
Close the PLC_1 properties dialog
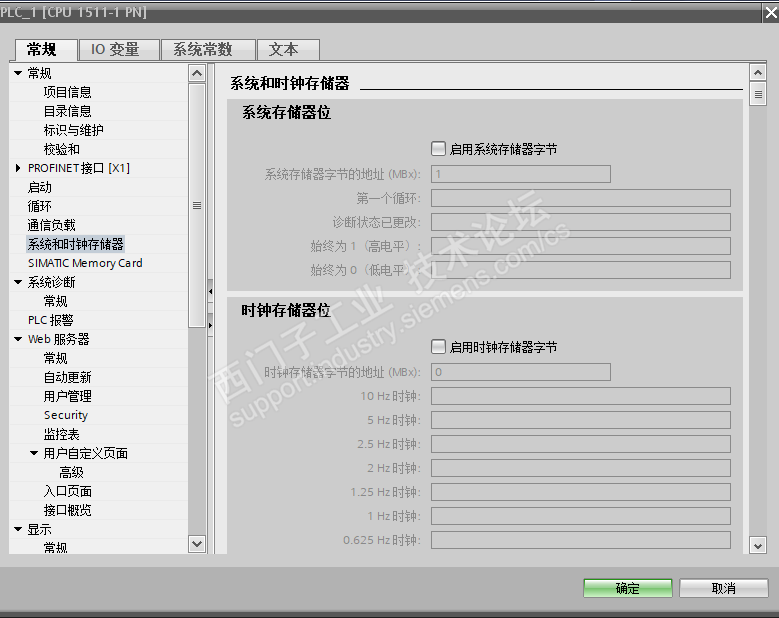pos(771,13)
